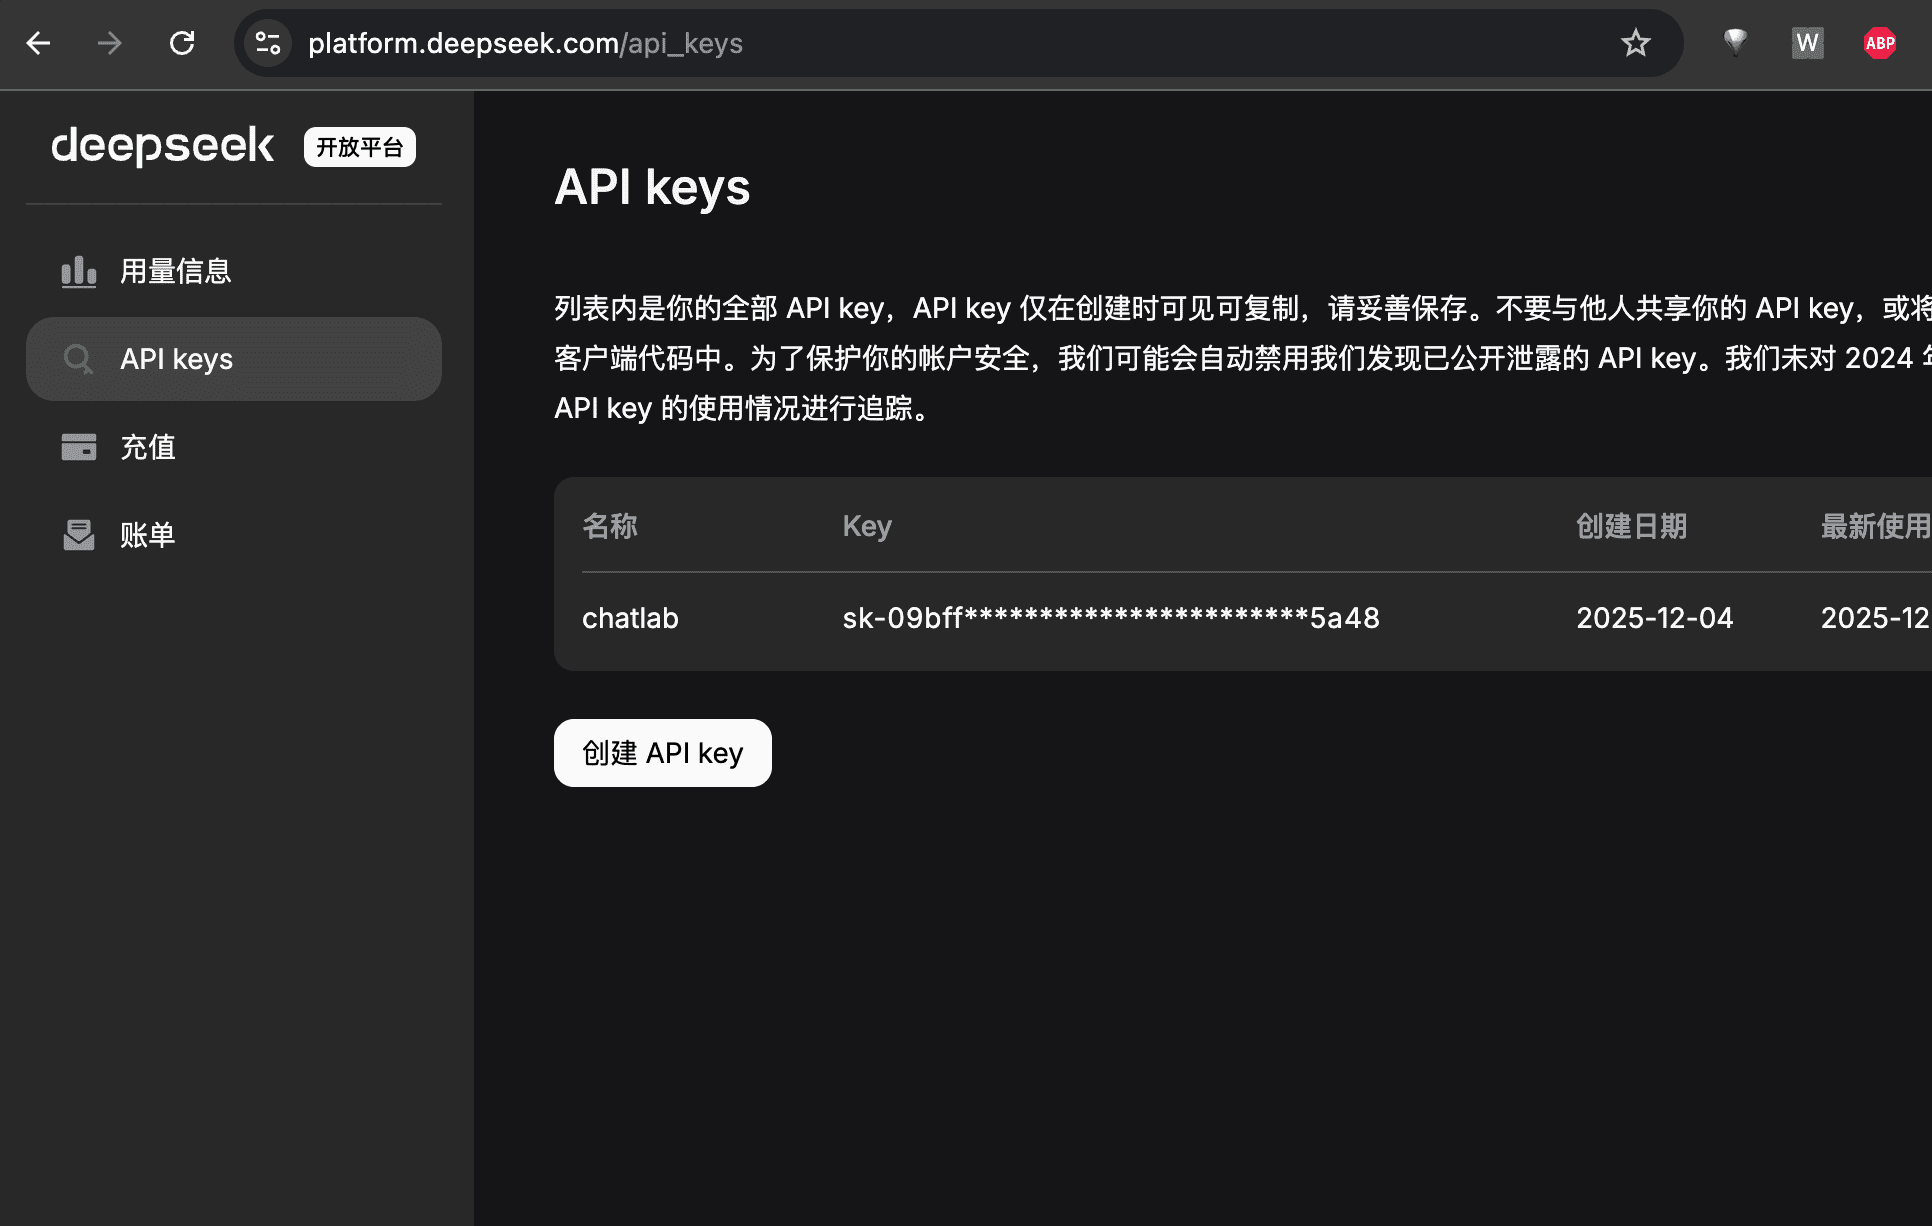Viewport: 1932px width, 1226px height.
Task: Go to the 充值 page
Action: pyautogui.click(x=148, y=447)
